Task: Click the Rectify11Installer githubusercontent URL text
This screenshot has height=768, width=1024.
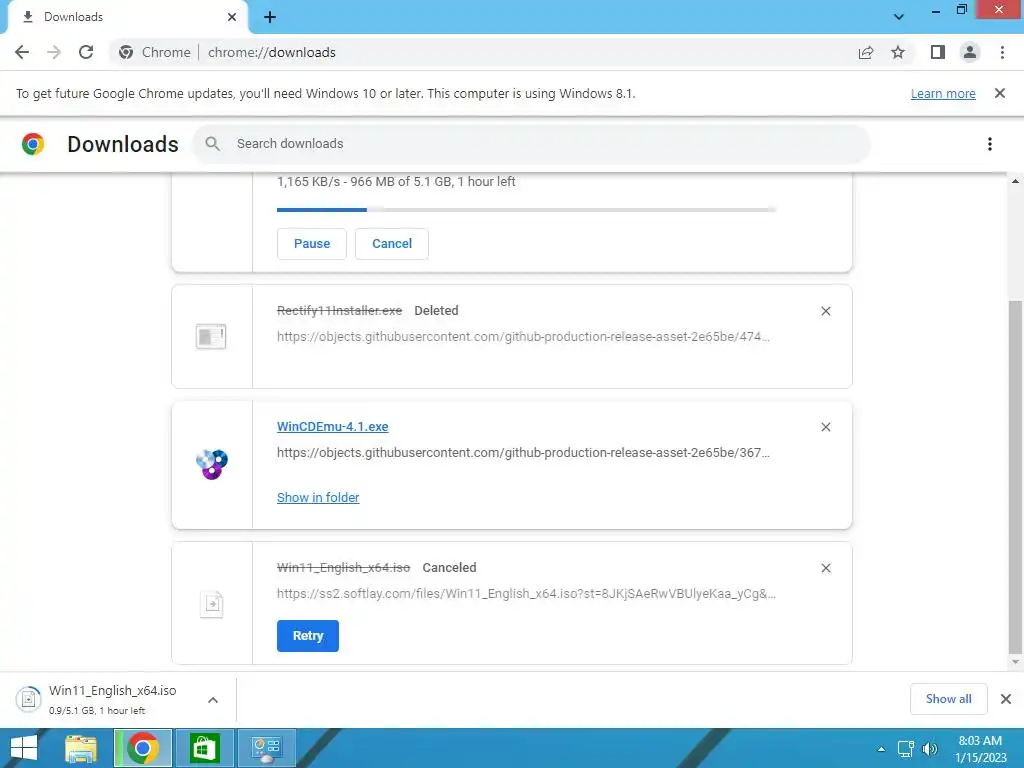Action: pyautogui.click(x=523, y=337)
